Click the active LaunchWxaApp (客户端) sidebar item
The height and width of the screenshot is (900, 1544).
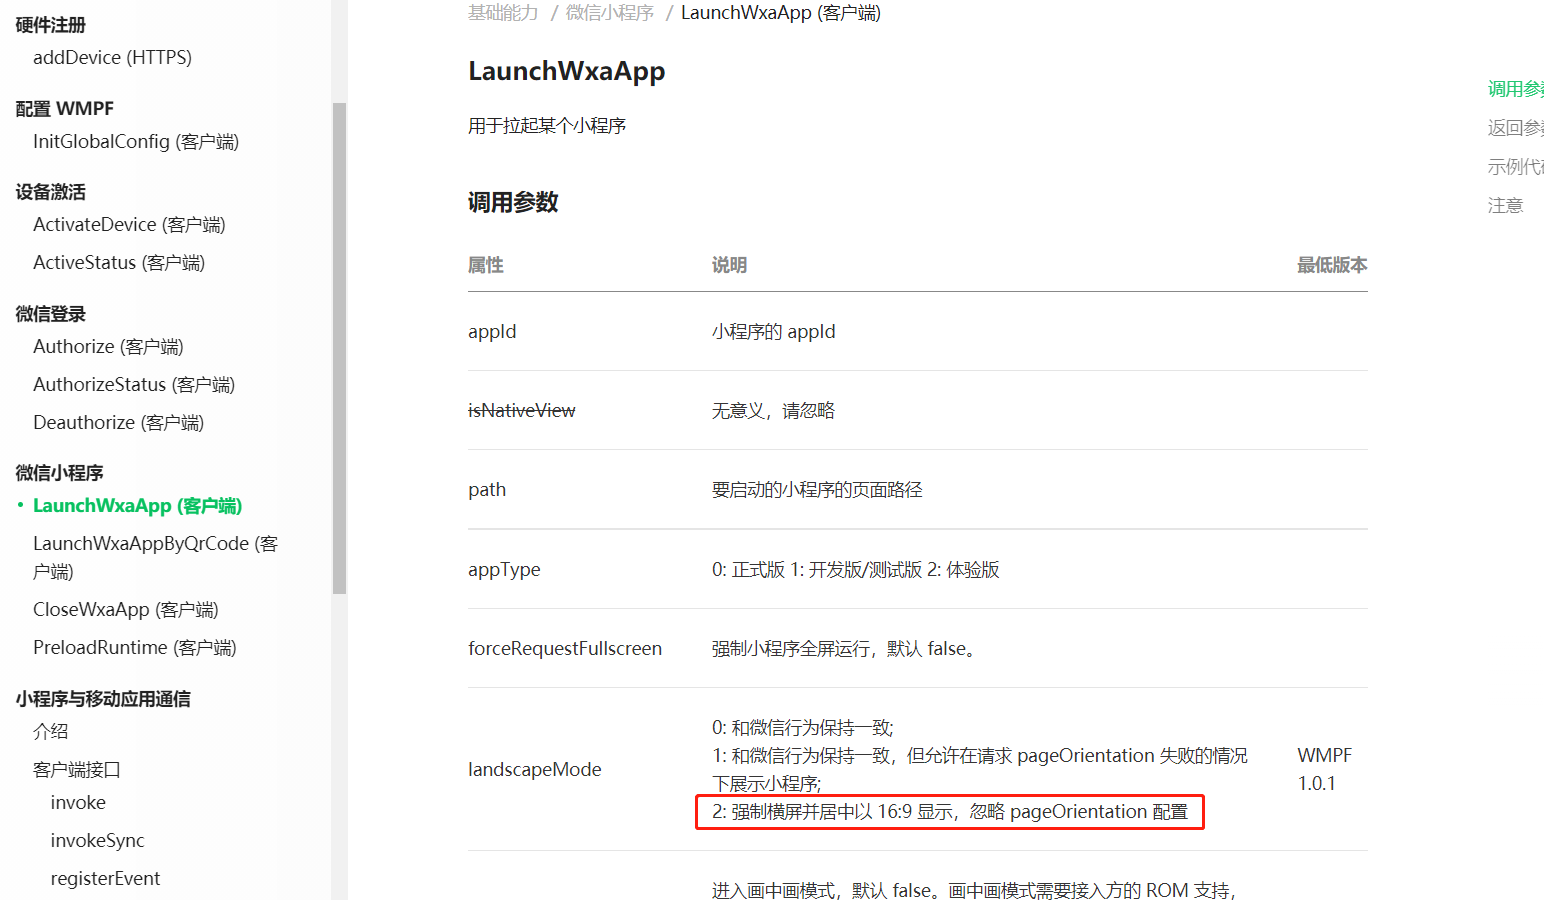tap(137, 506)
